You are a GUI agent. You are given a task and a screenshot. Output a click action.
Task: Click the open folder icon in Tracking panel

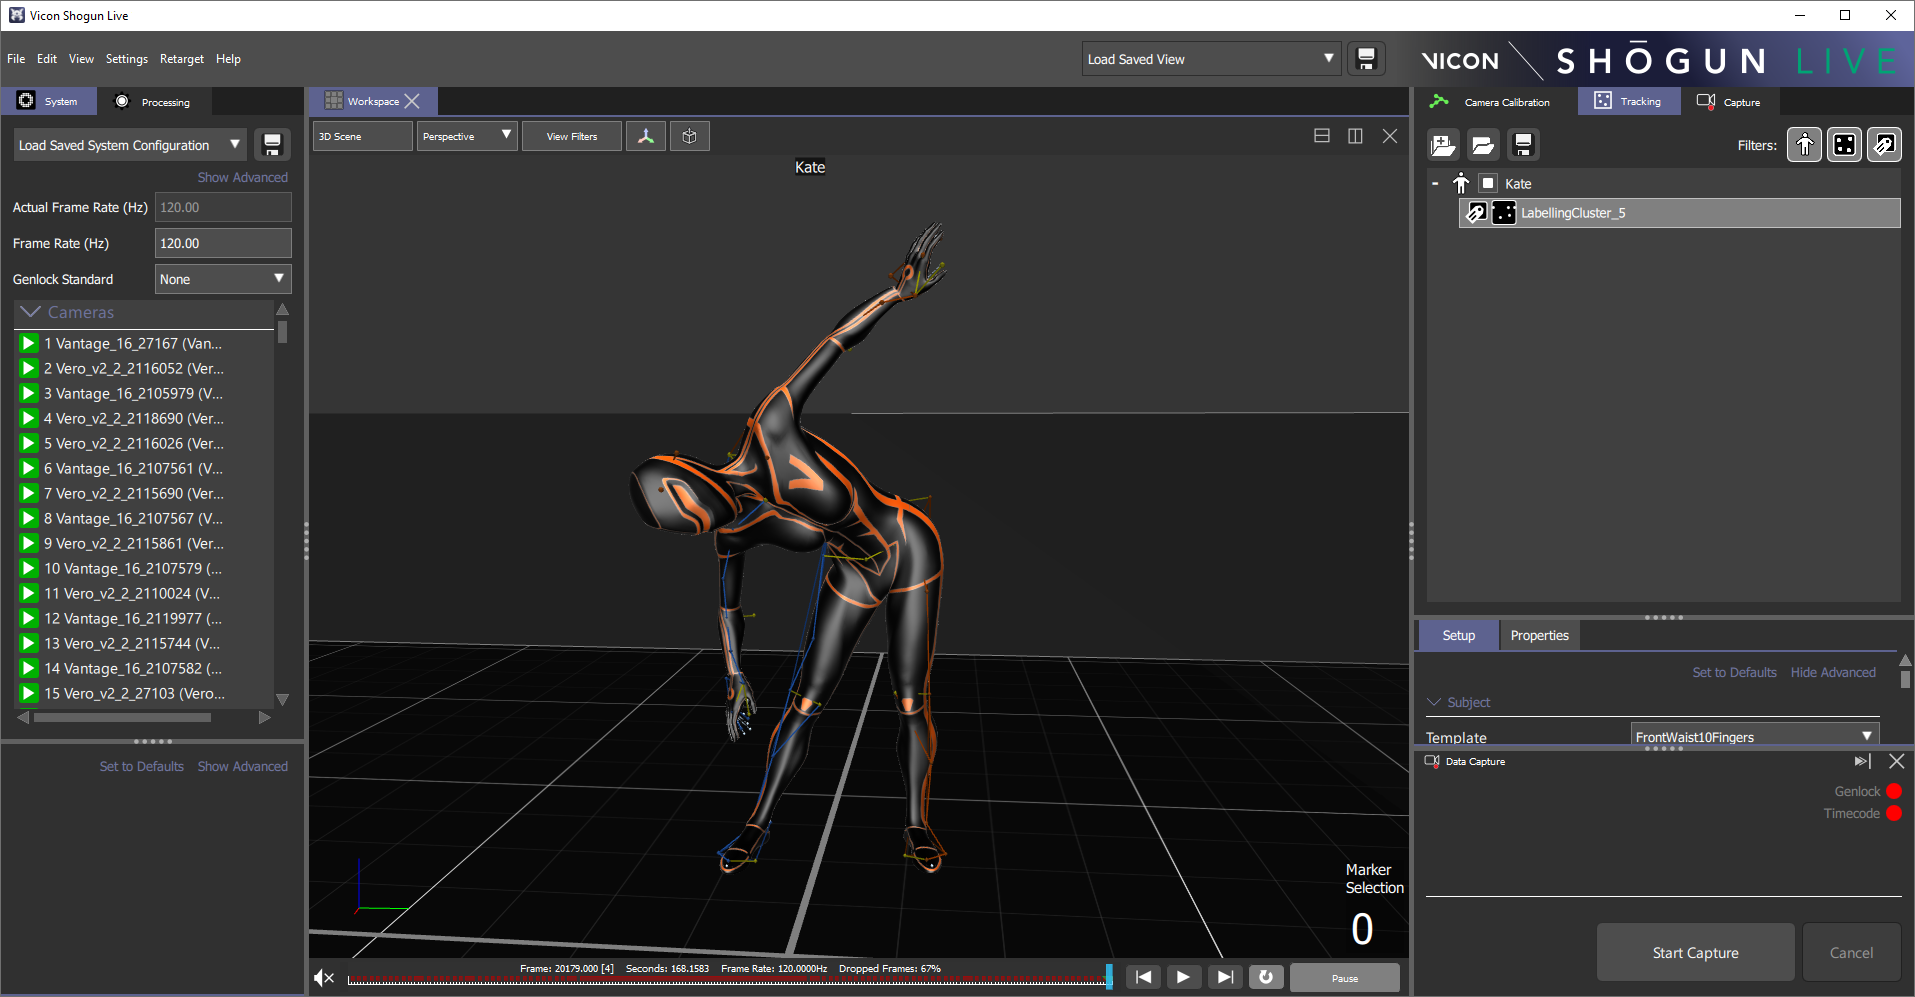(x=1483, y=145)
